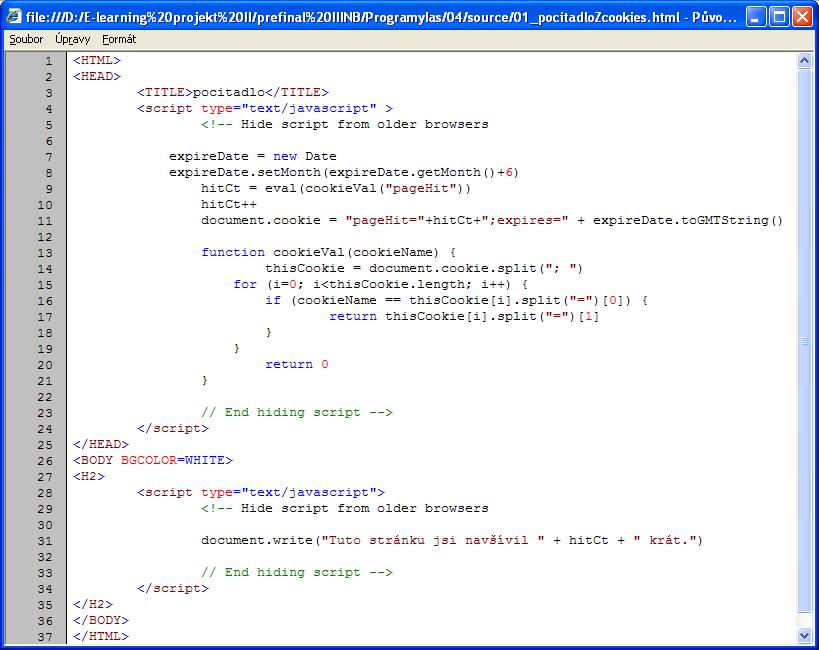Open the Formát menu
Image resolution: width=819 pixels, height=650 pixels.
tap(119, 39)
